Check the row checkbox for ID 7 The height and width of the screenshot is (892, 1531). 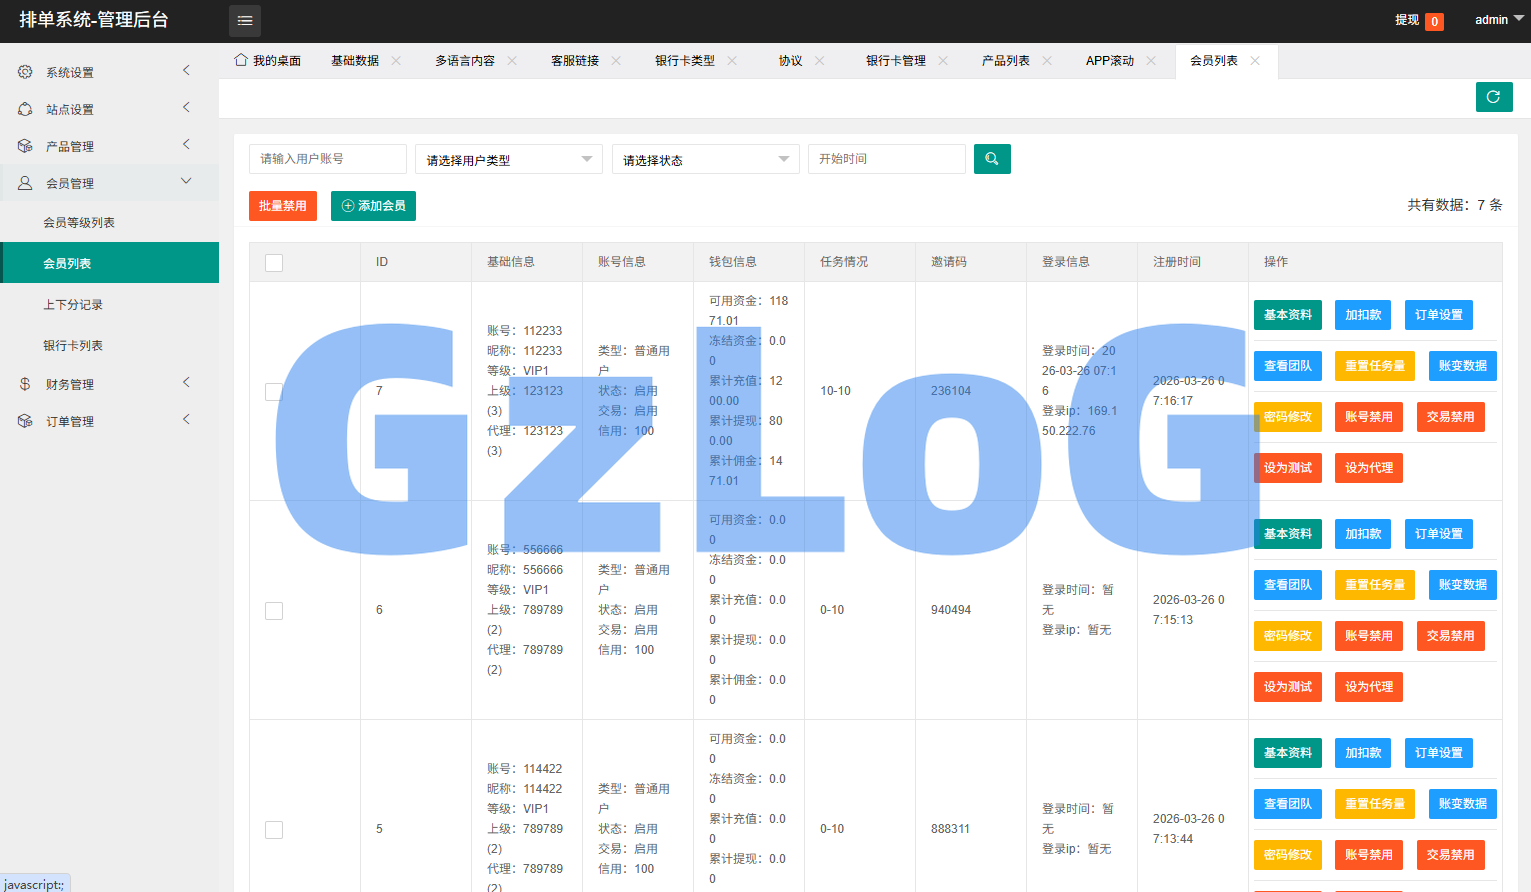point(274,391)
